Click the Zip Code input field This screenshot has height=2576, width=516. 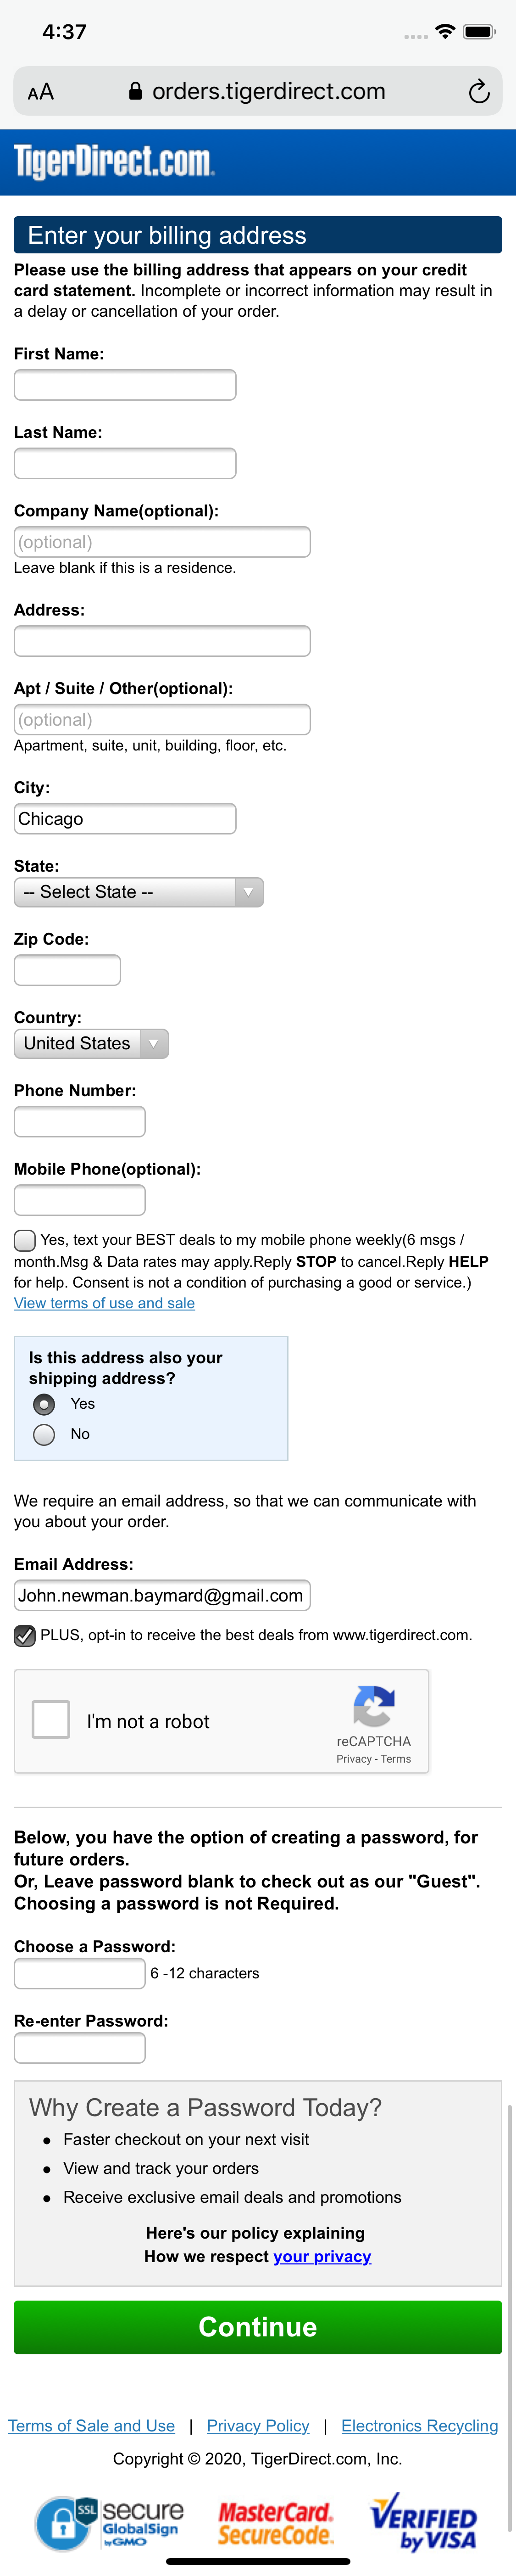66,969
